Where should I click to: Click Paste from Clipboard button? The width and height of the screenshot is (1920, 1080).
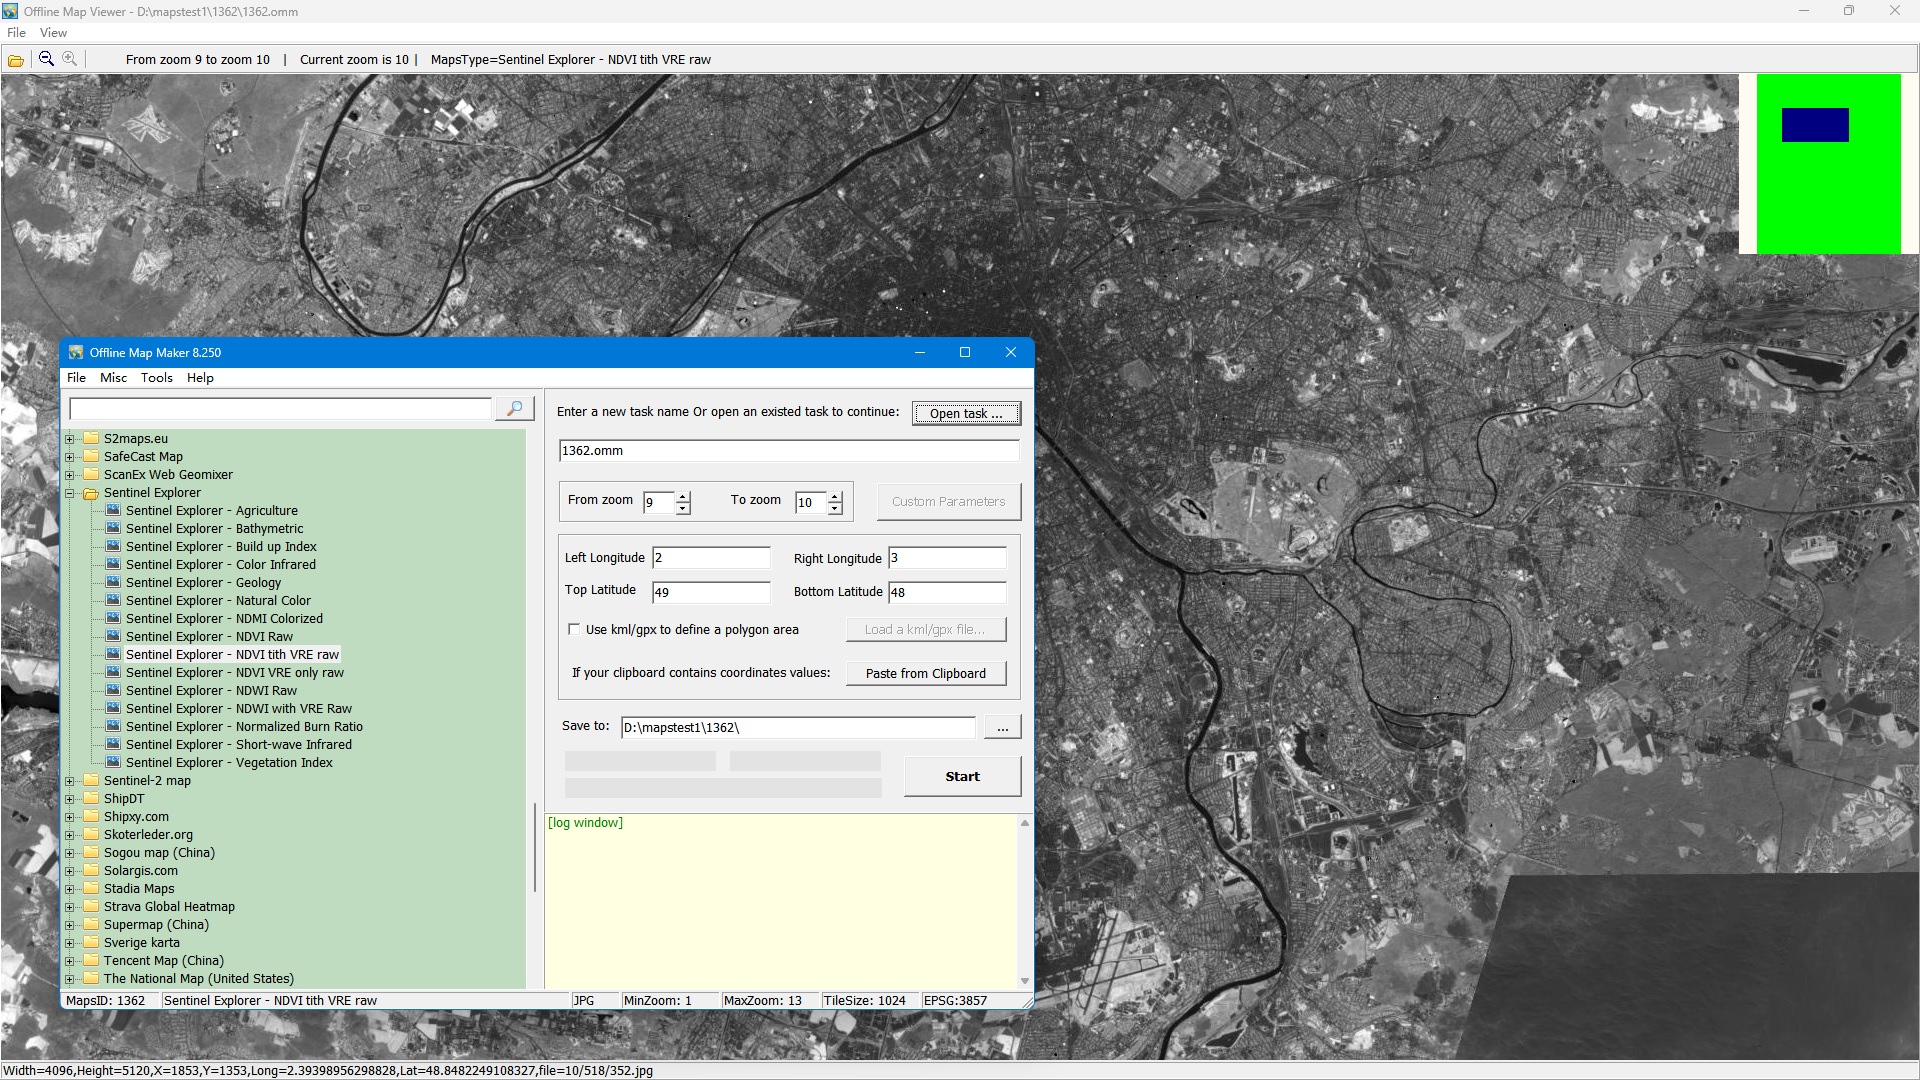click(x=926, y=673)
